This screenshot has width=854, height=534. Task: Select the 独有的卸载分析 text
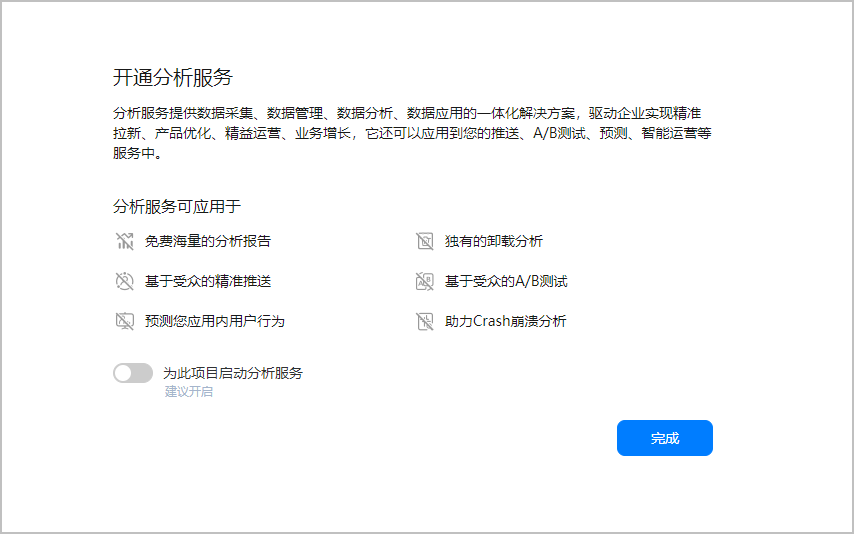(494, 241)
